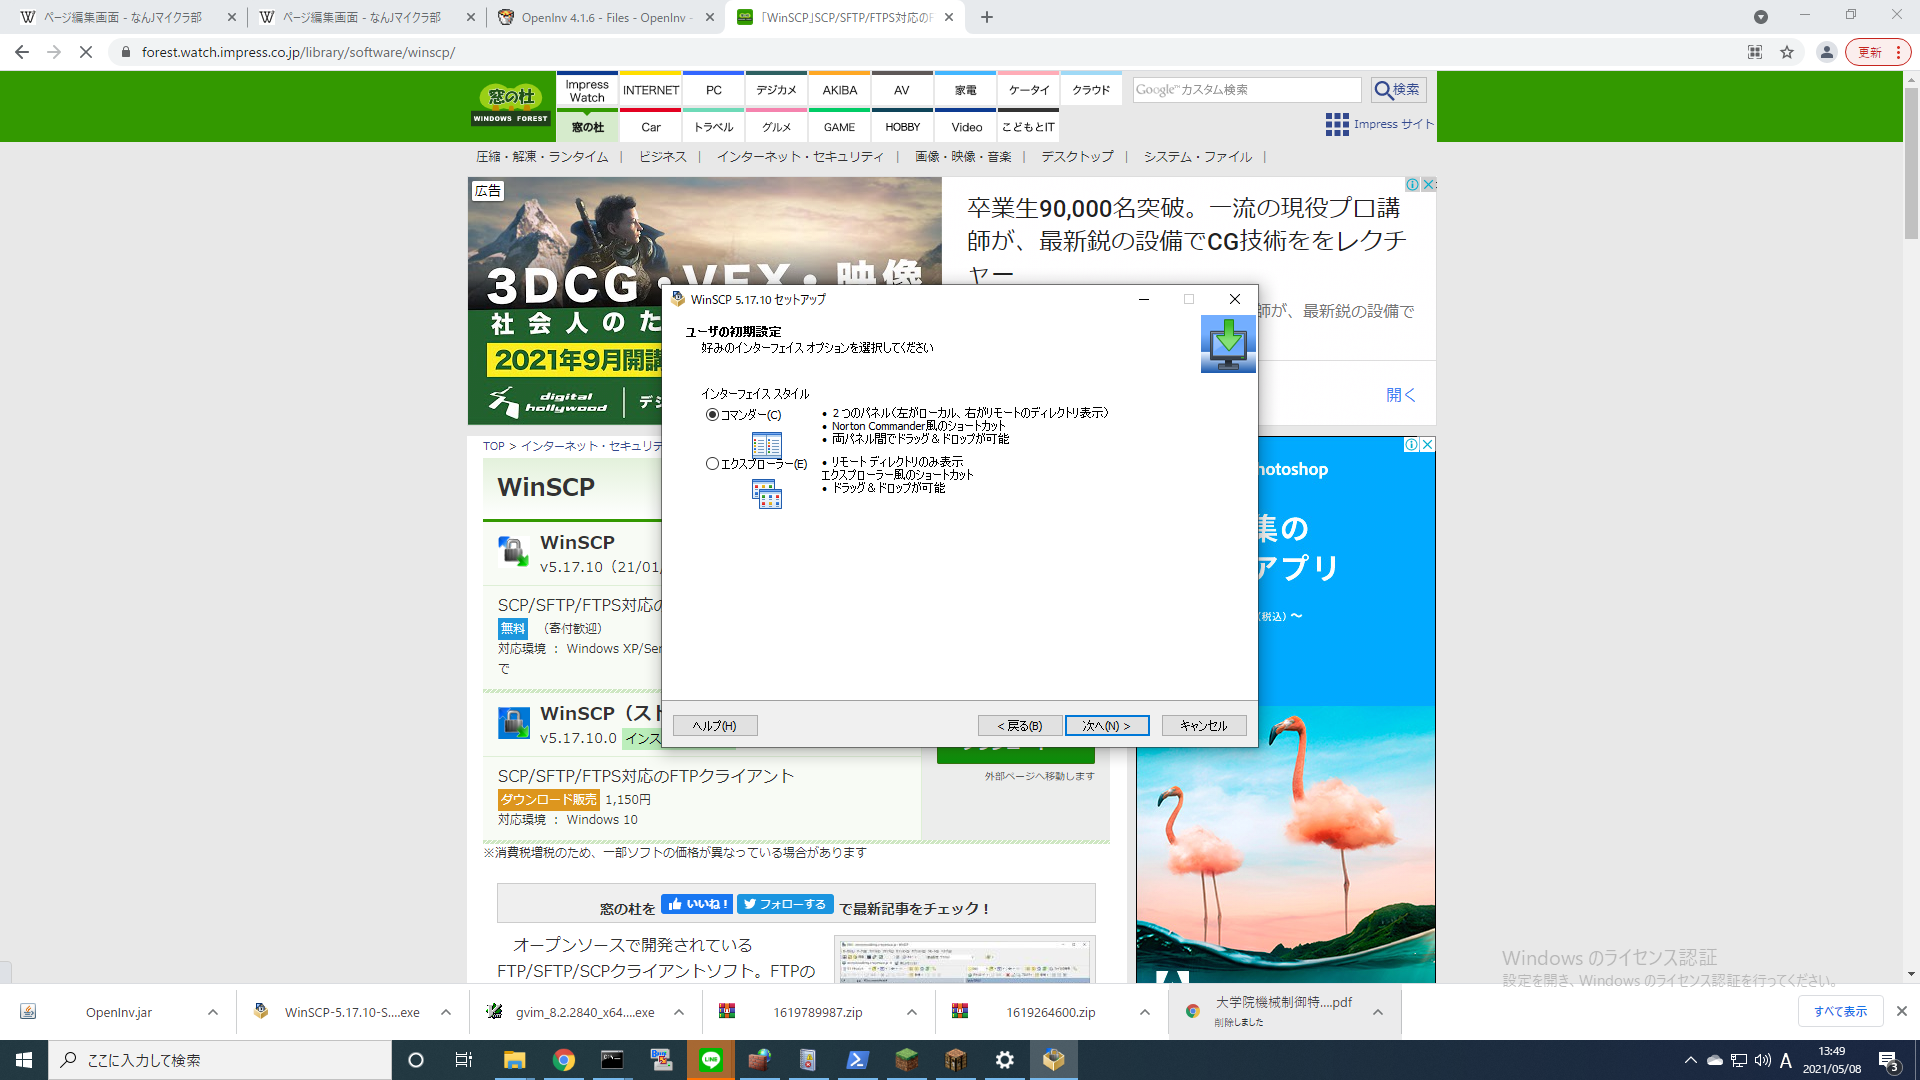Click the ad Open (開く) link
The width and height of the screenshot is (1920, 1080).
point(1401,395)
